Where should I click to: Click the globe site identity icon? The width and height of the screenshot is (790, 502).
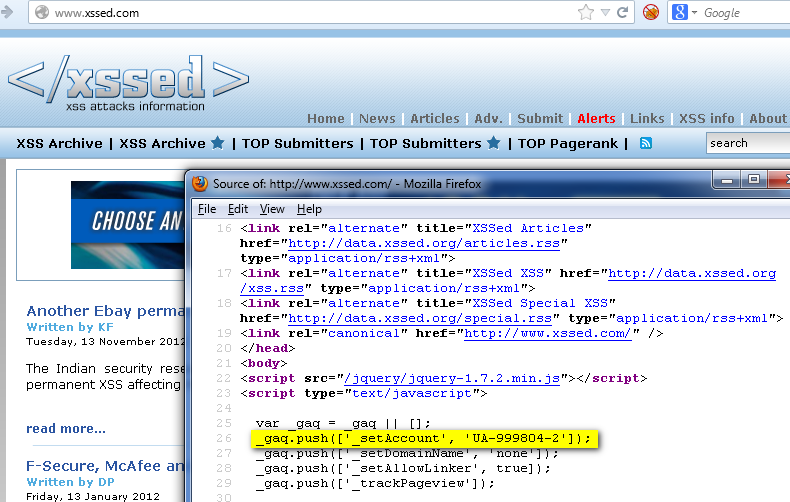click(42, 12)
